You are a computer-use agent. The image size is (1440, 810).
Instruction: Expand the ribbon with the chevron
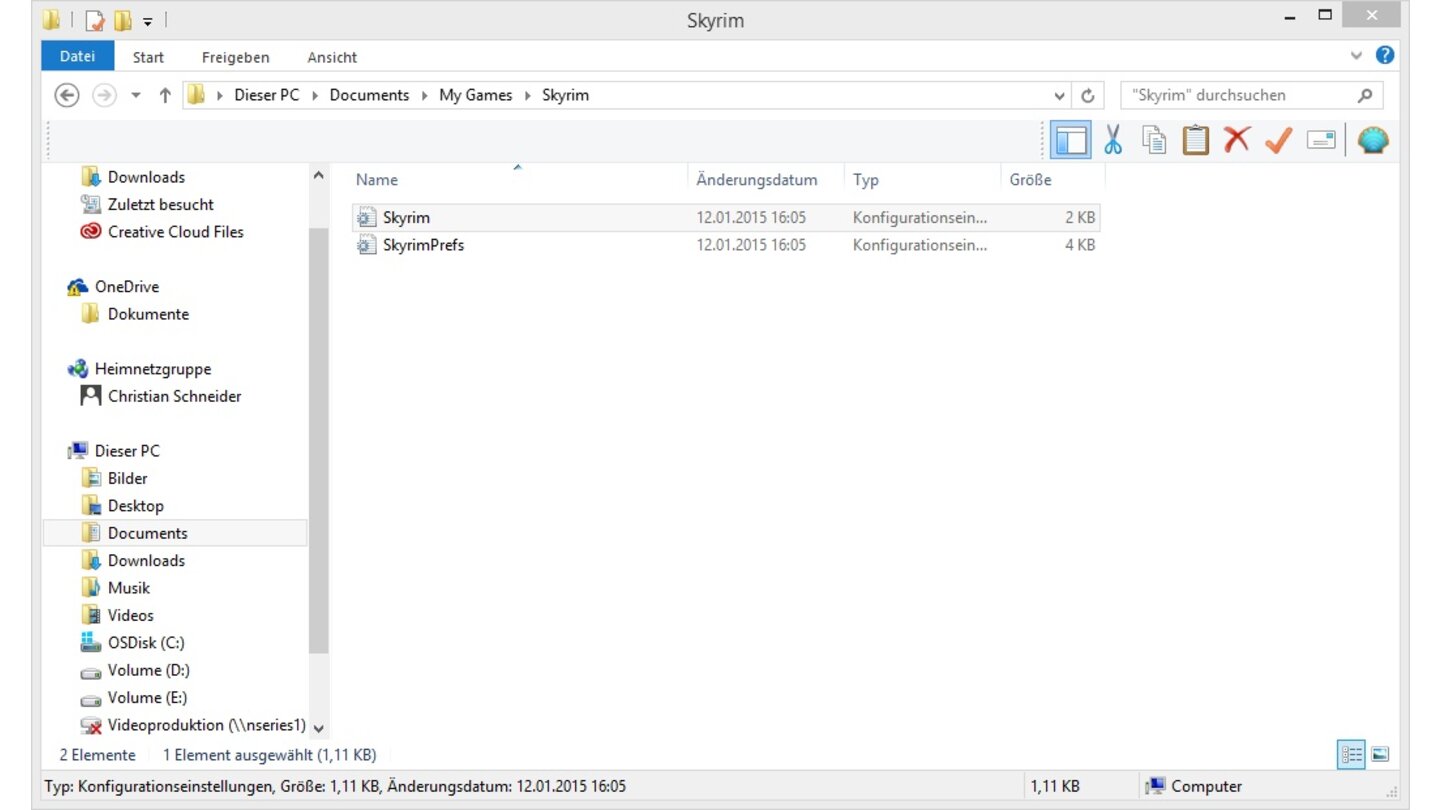1356,56
